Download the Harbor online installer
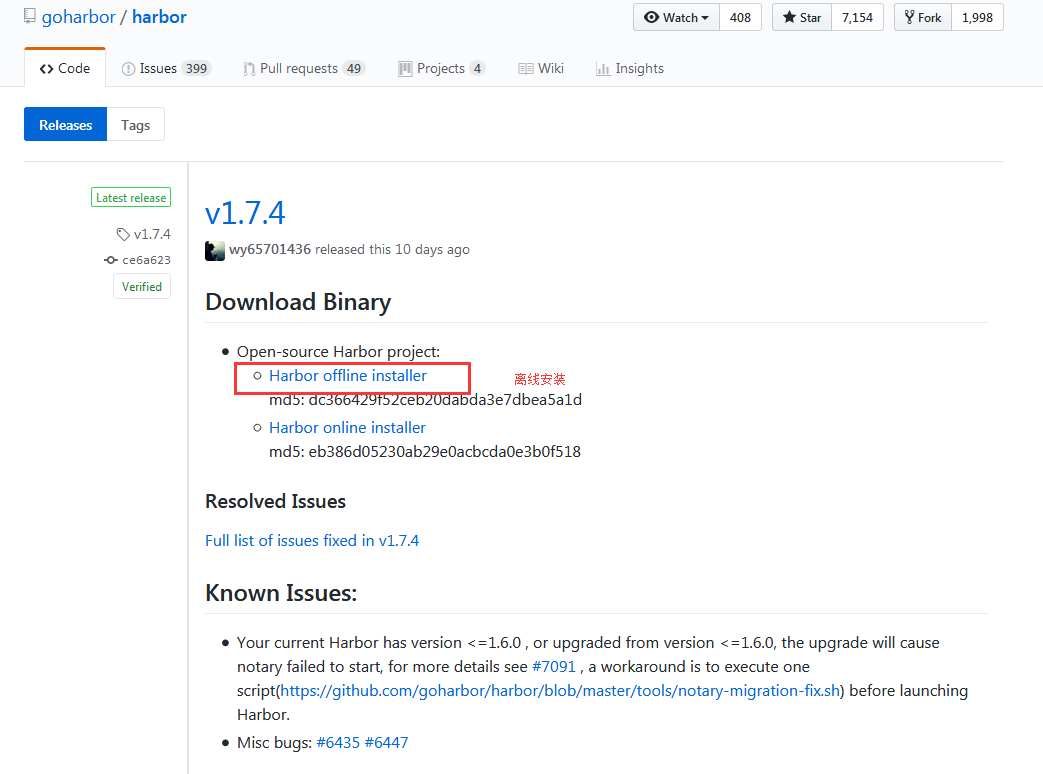This screenshot has height=774, width=1043. (347, 428)
